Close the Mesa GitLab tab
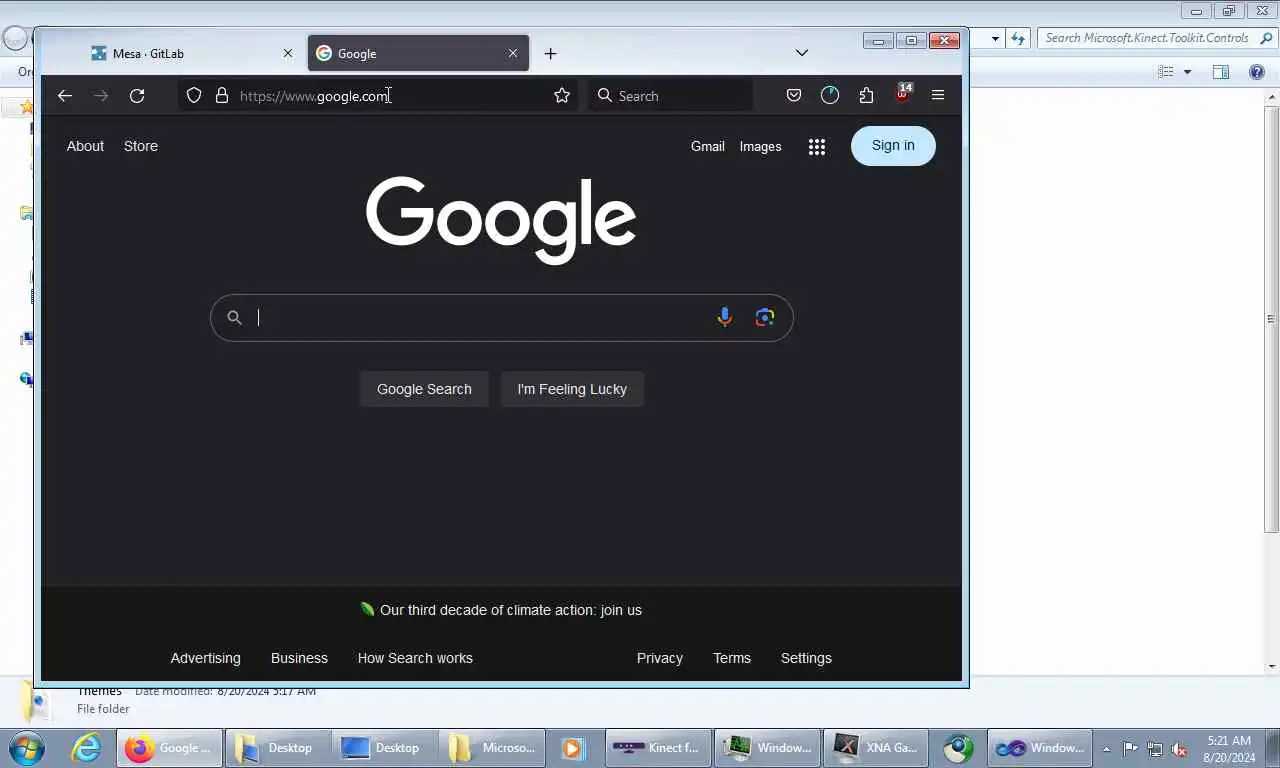 [x=288, y=53]
